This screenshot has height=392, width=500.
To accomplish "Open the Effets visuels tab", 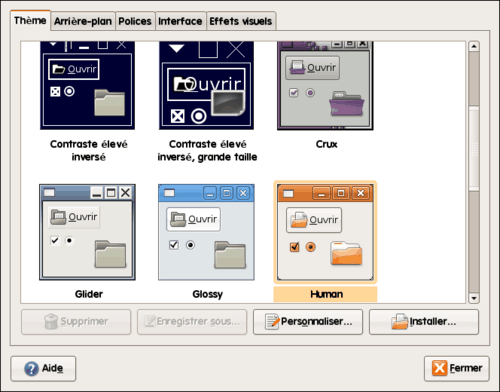I will (241, 21).
